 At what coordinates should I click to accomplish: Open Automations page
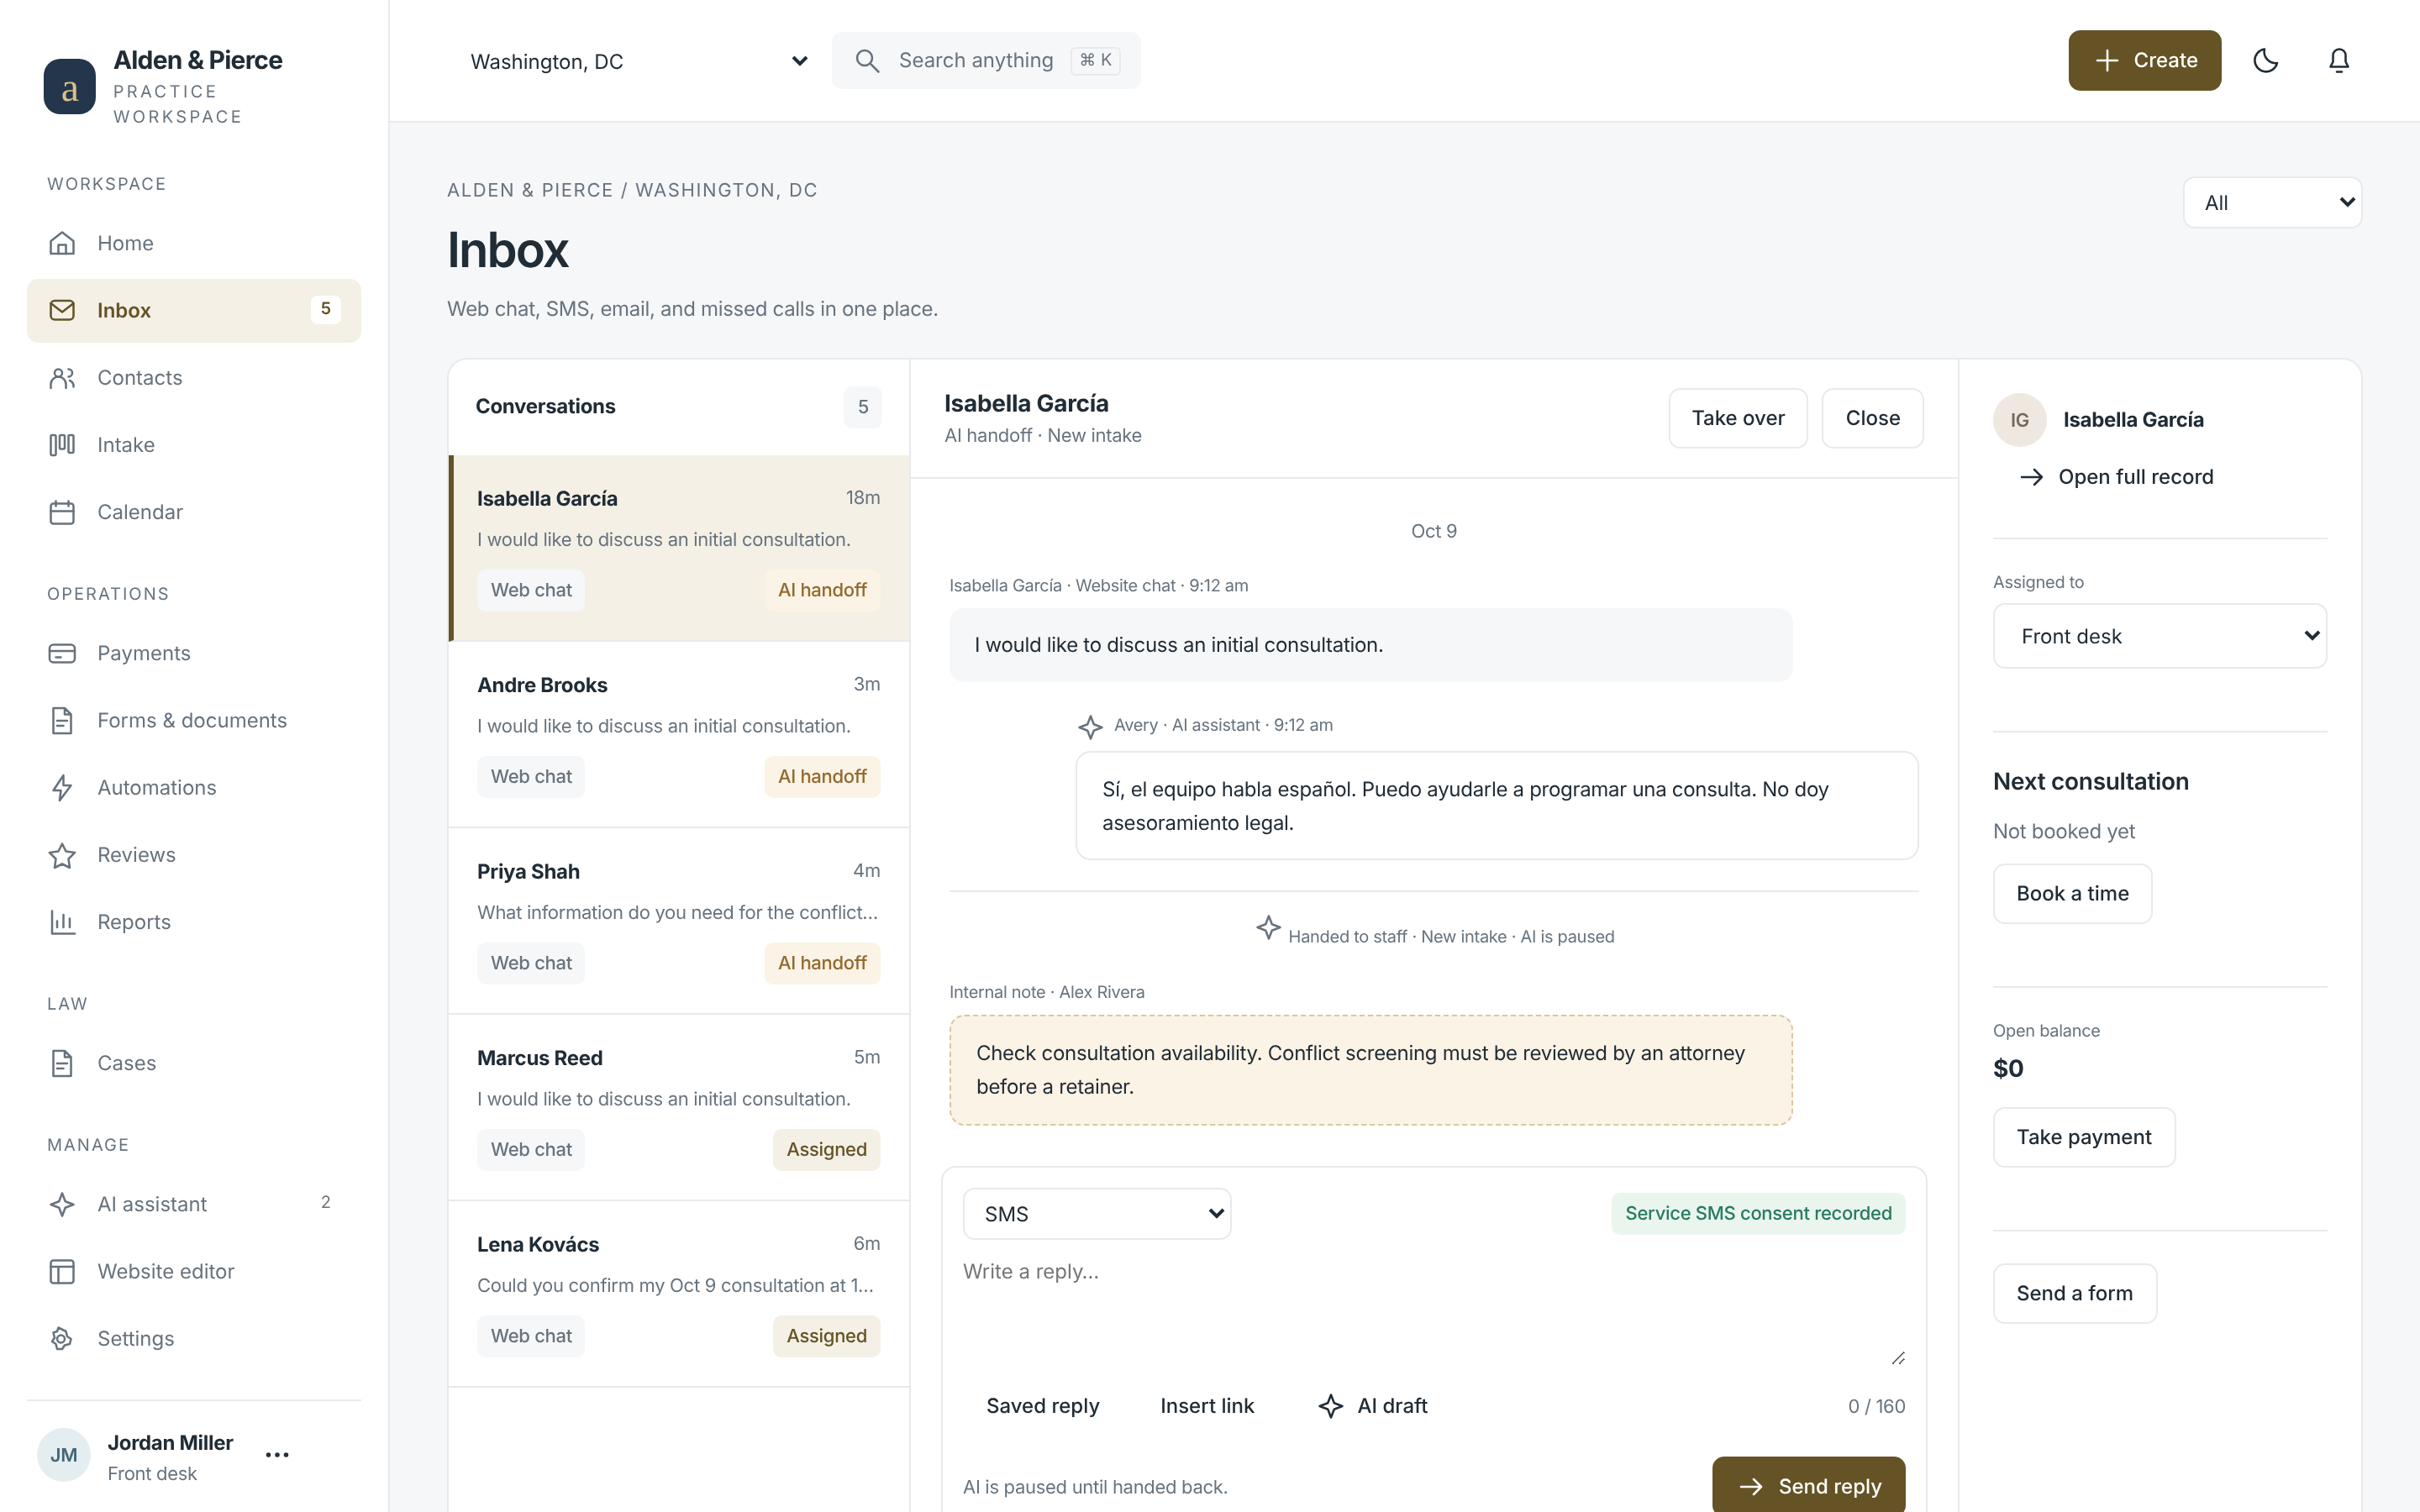[x=194, y=787]
